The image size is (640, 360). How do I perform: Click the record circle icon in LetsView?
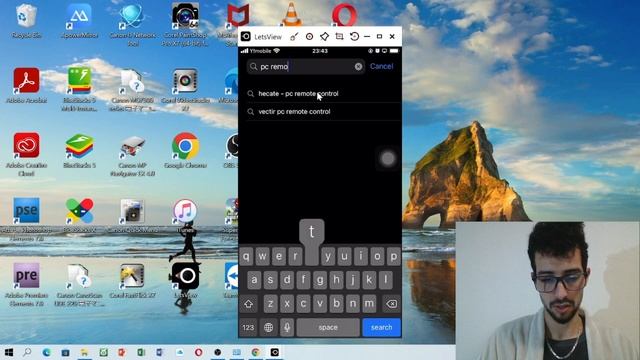click(309, 37)
